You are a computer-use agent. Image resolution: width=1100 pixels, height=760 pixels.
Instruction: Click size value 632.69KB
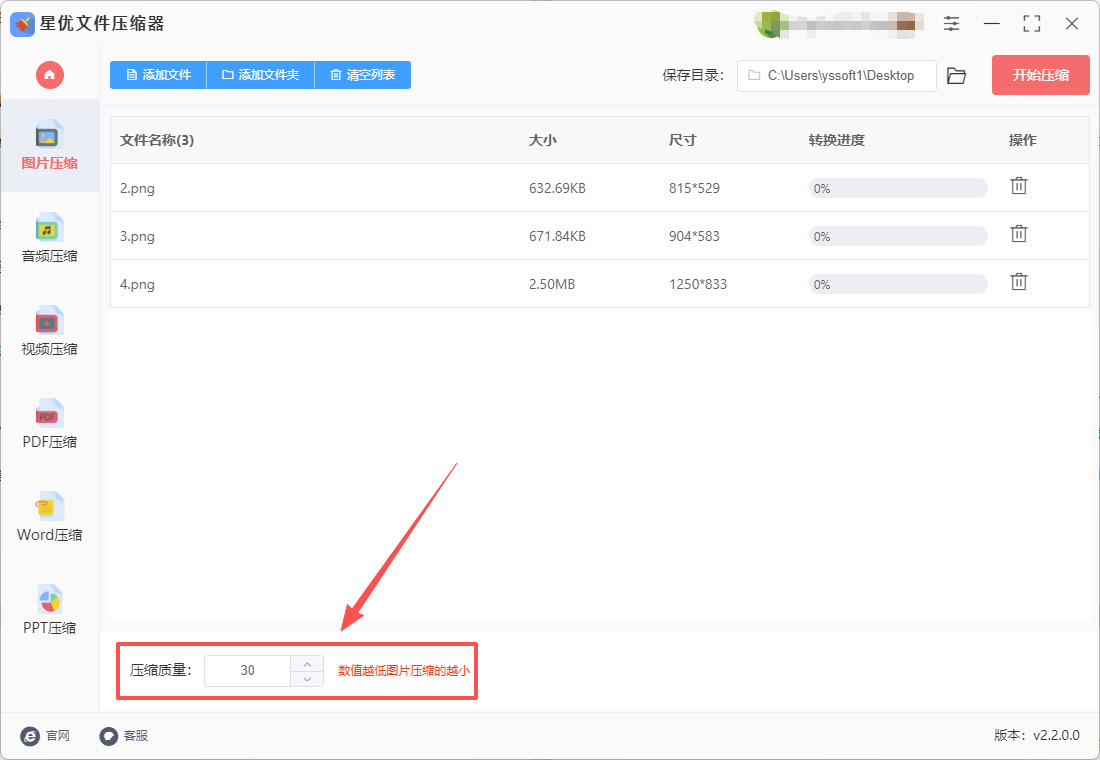point(557,188)
